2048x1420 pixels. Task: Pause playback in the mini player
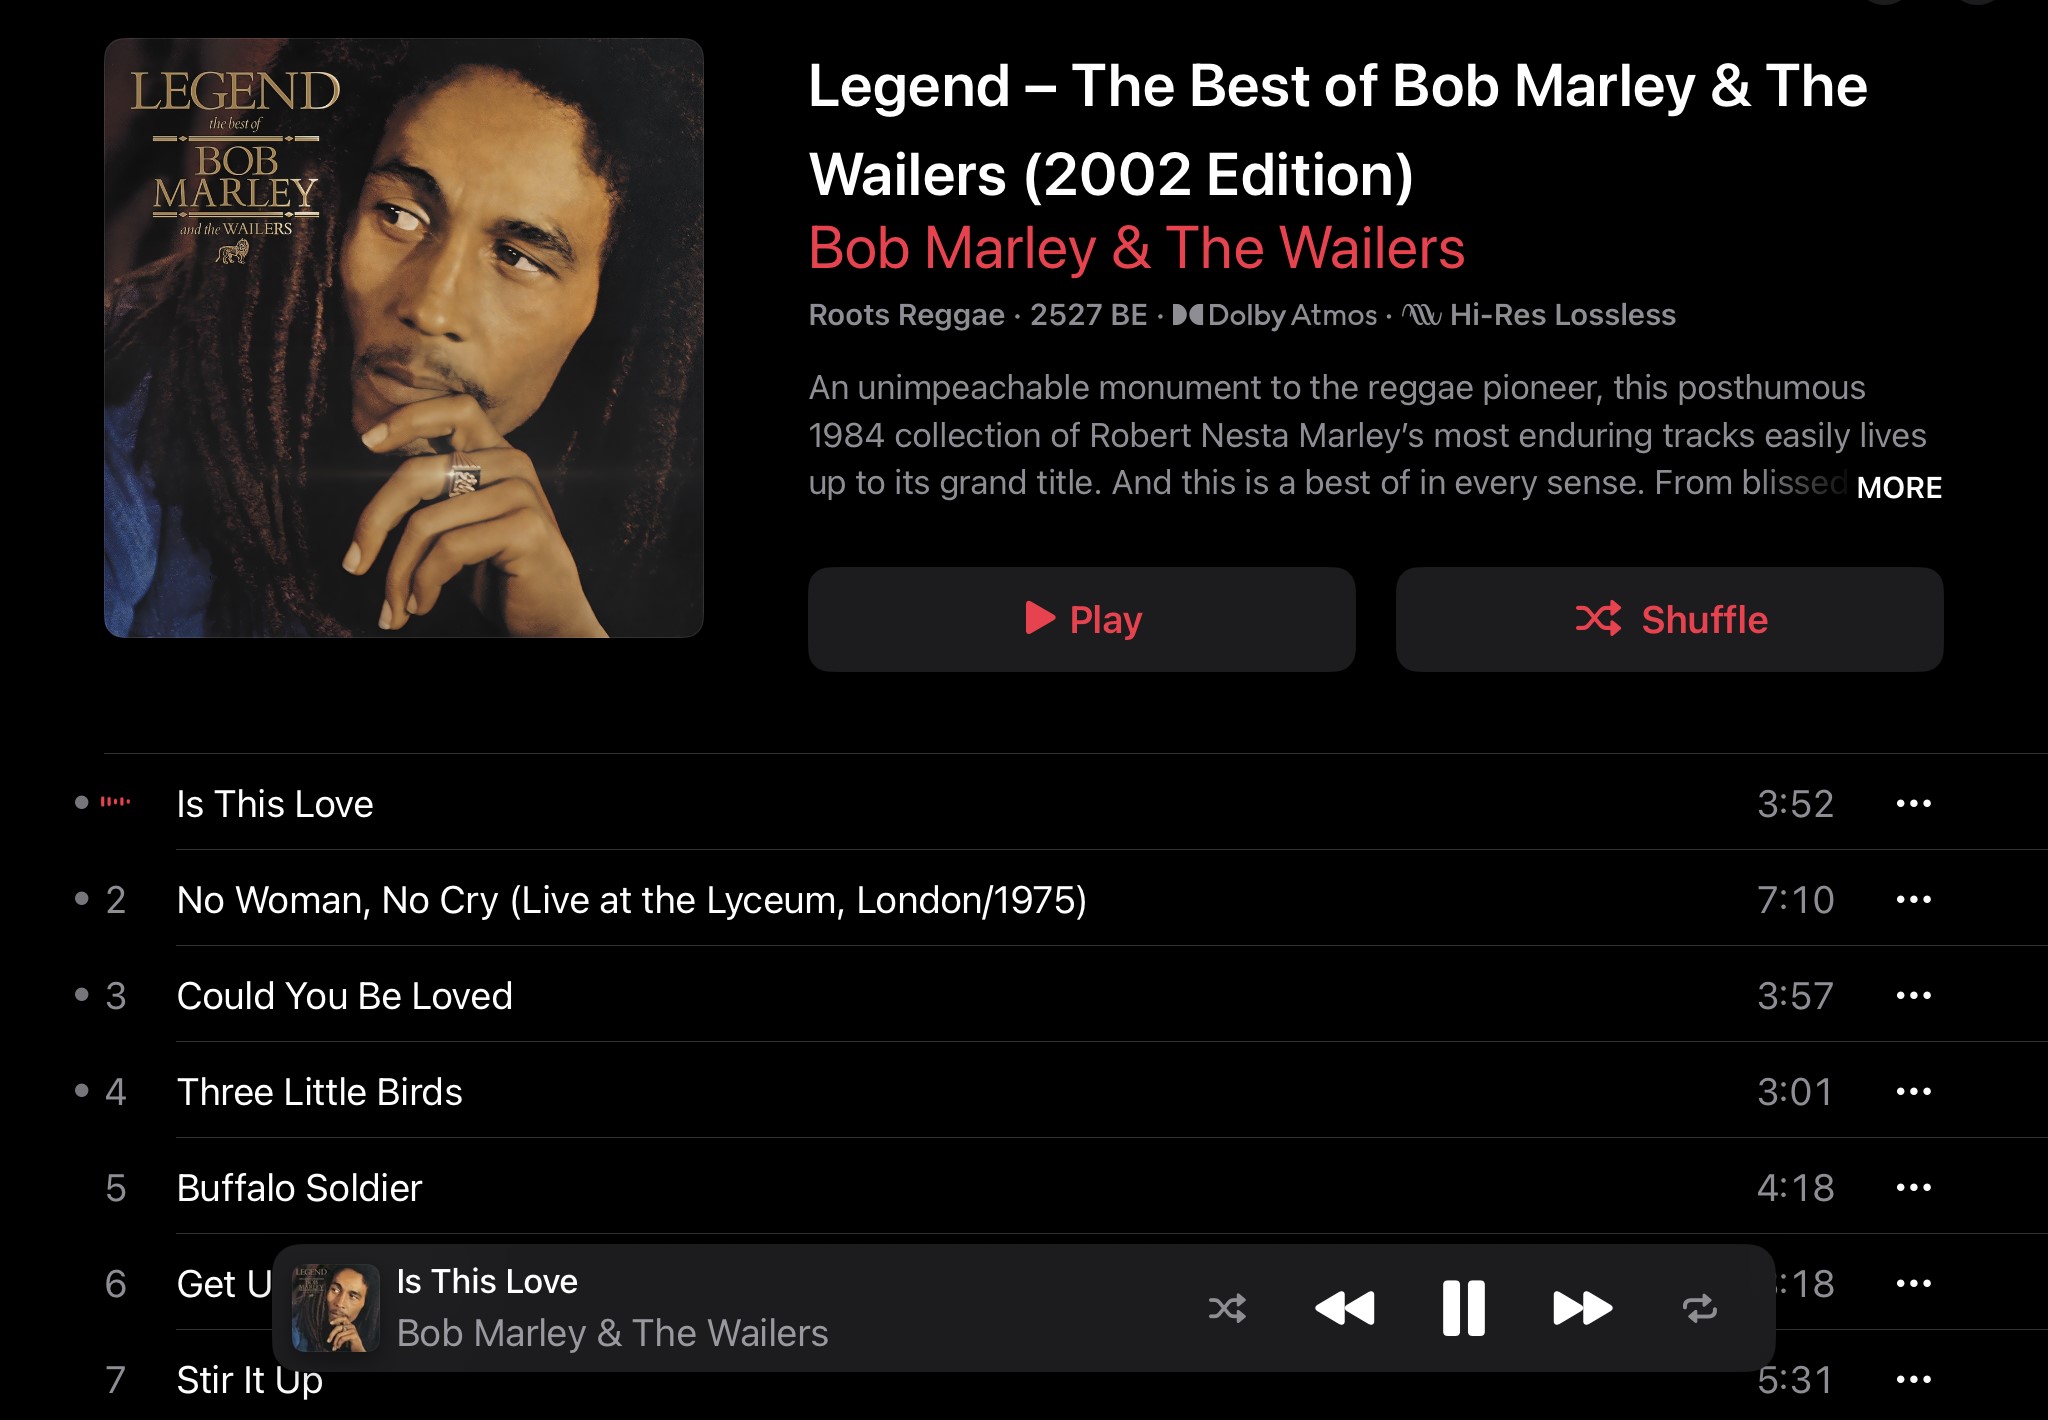click(x=1463, y=1308)
